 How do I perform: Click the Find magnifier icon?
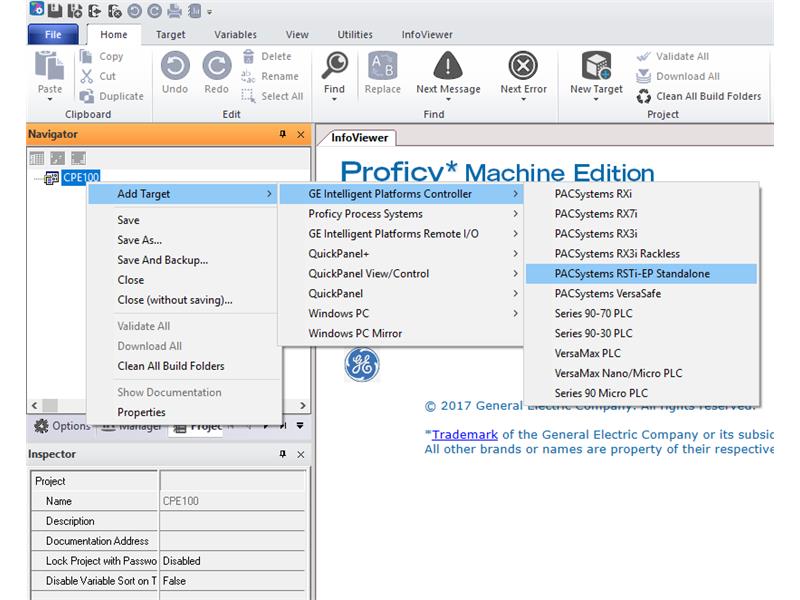coord(335,65)
